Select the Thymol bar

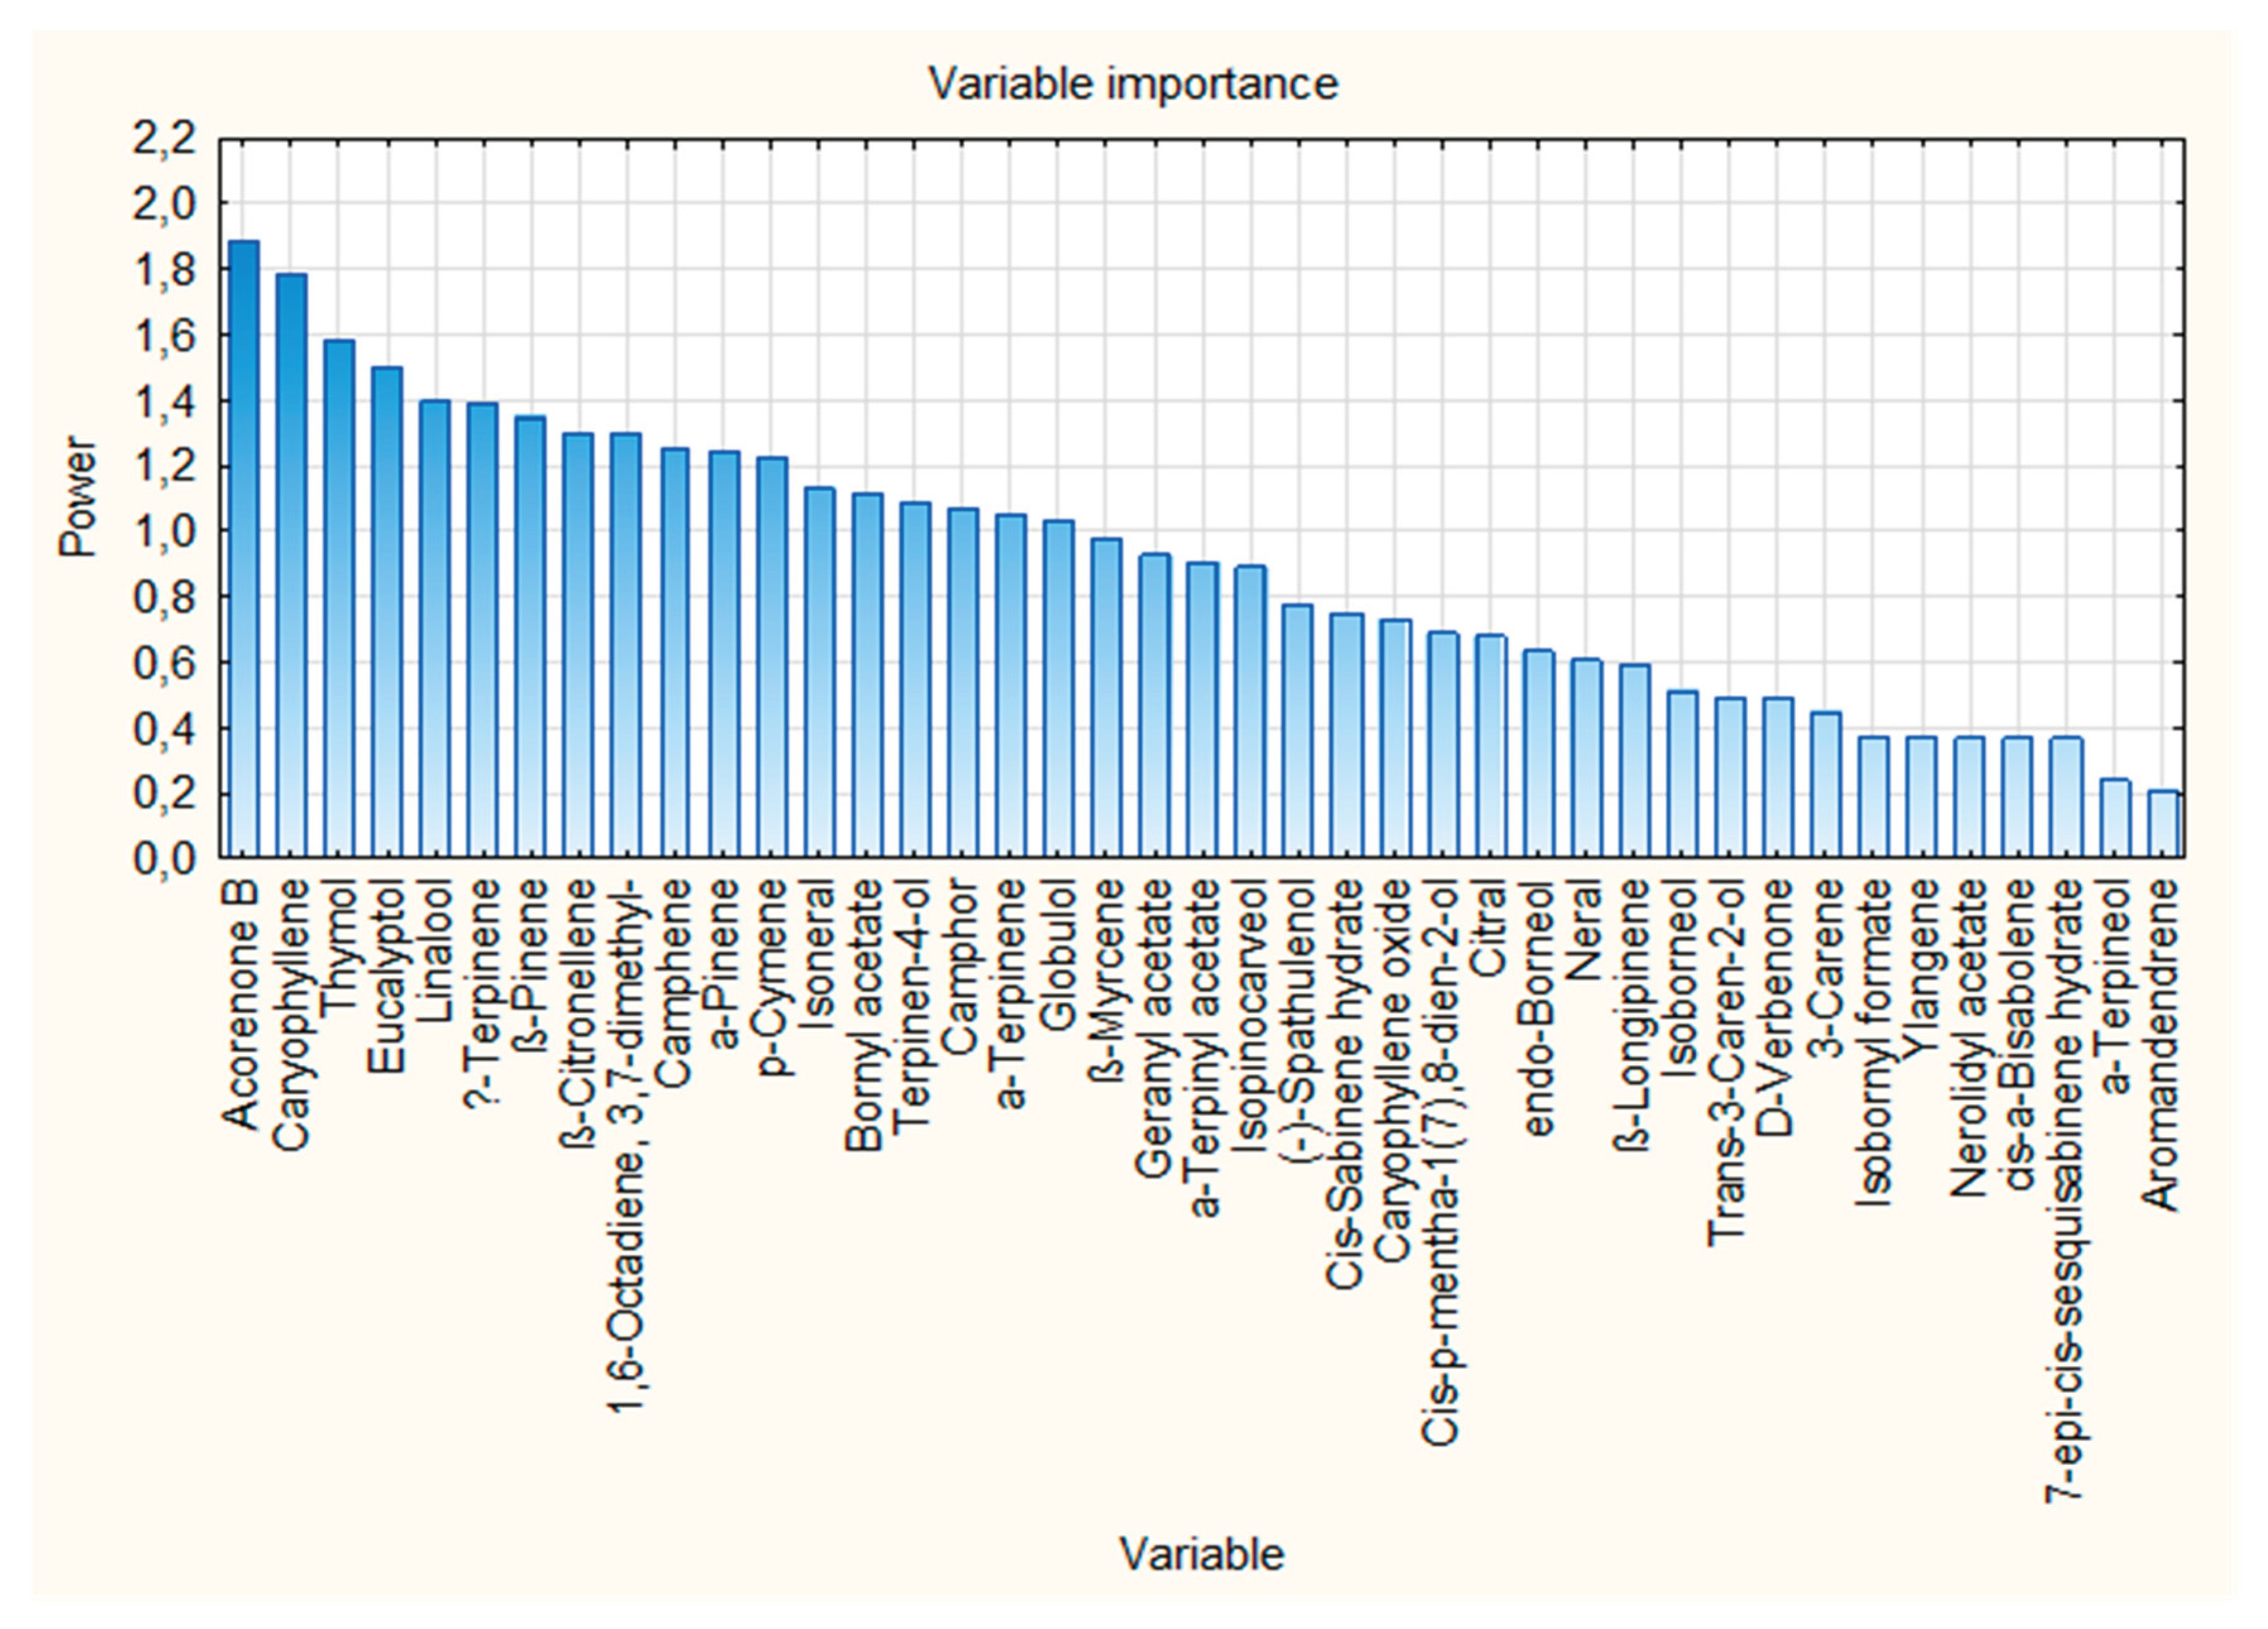(339, 600)
